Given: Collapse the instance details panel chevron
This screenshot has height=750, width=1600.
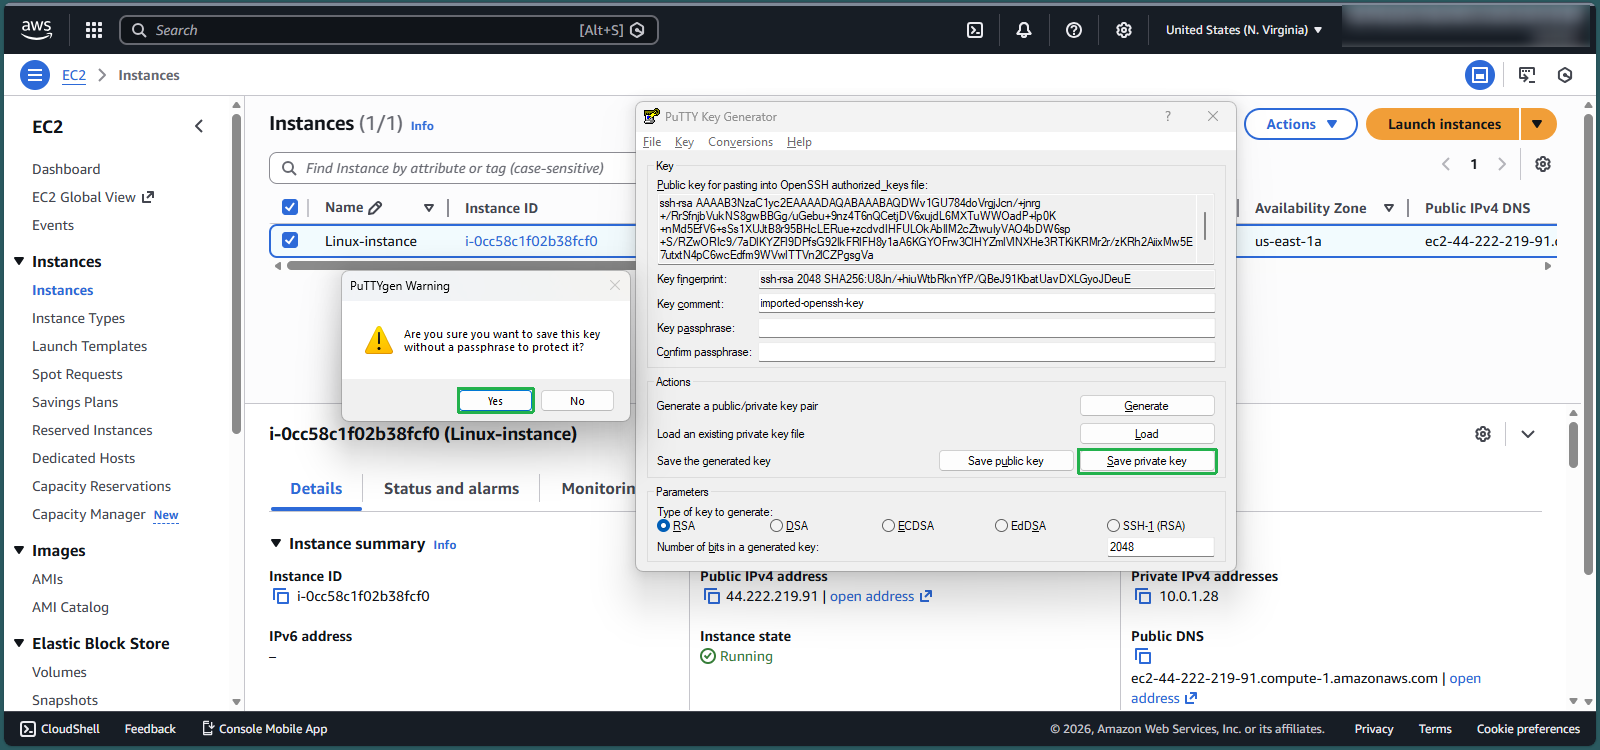Looking at the screenshot, I should pyautogui.click(x=1528, y=434).
